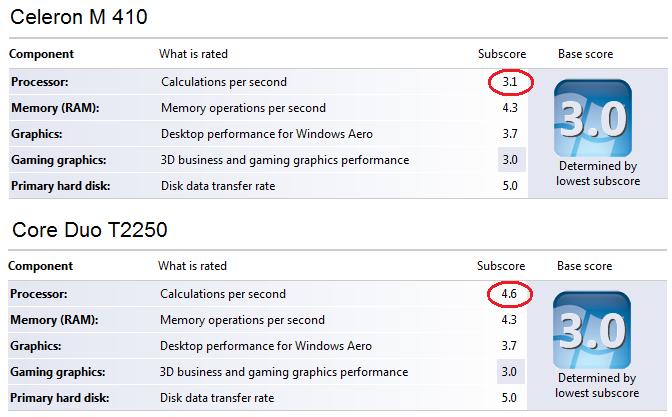The width and height of the screenshot is (672, 417).
Task: Click Celeron Gaming graphics 3.0 subscore
Action: pos(510,160)
